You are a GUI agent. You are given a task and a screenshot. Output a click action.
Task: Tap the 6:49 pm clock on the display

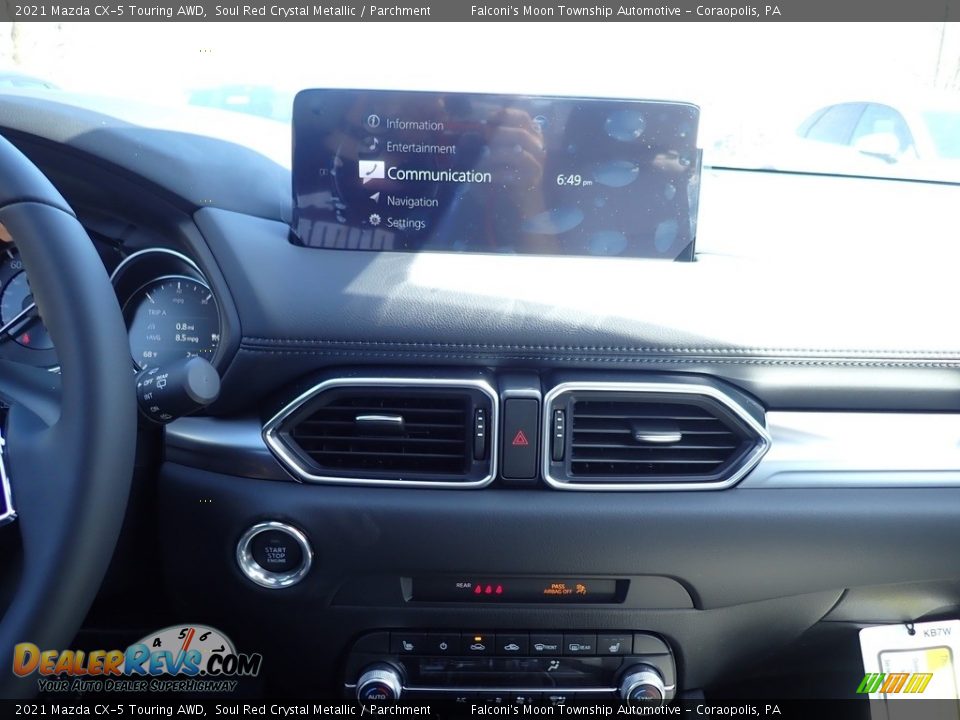click(574, 180)
